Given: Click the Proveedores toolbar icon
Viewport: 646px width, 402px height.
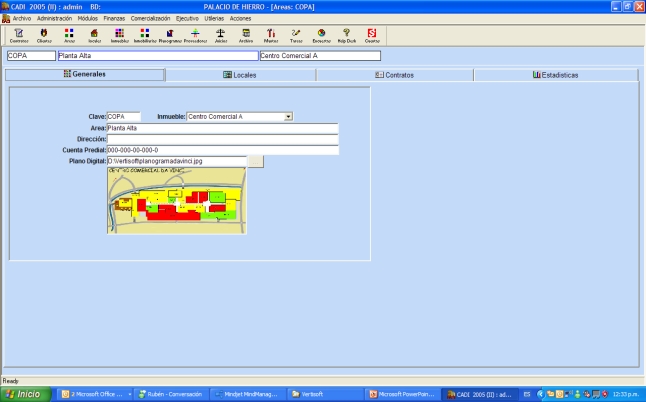Looking at the screenshot, I should point(195,35).
